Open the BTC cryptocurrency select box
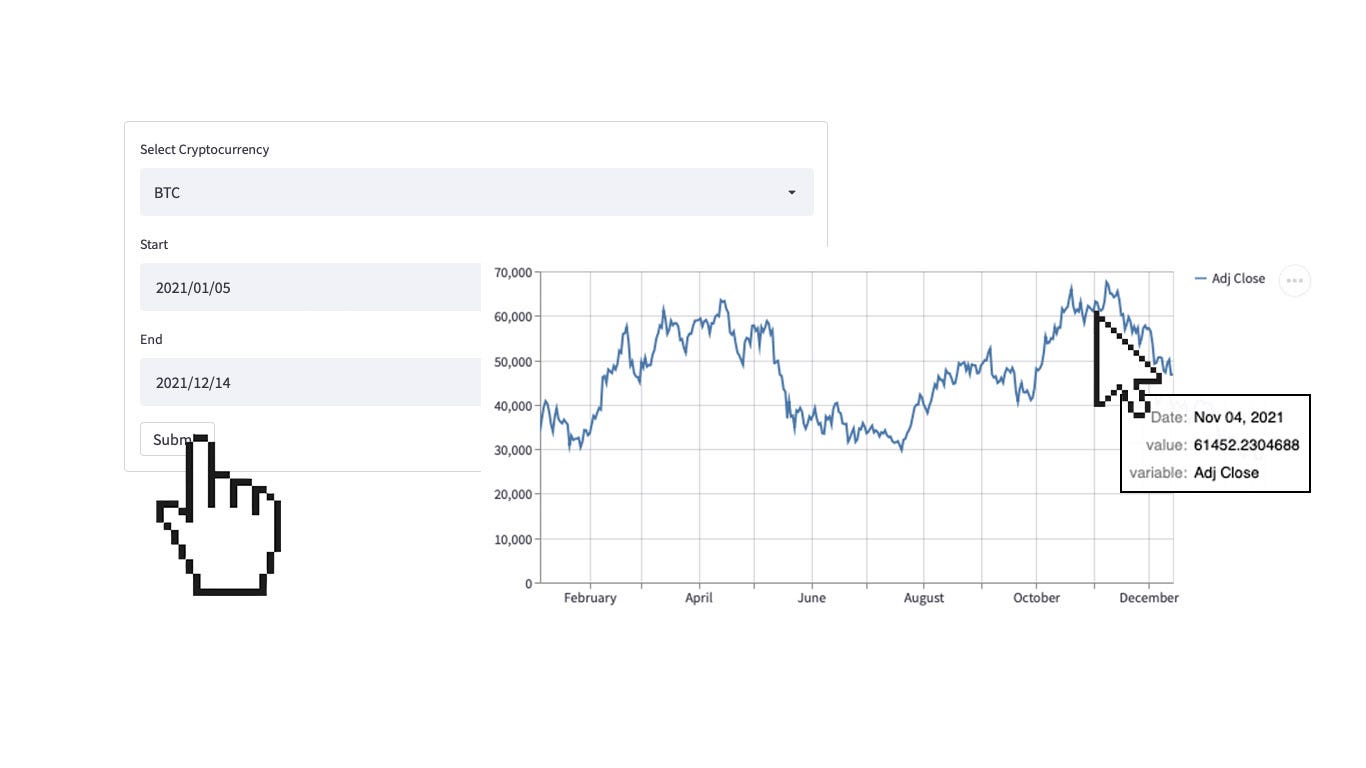 (x=476, y=192)
